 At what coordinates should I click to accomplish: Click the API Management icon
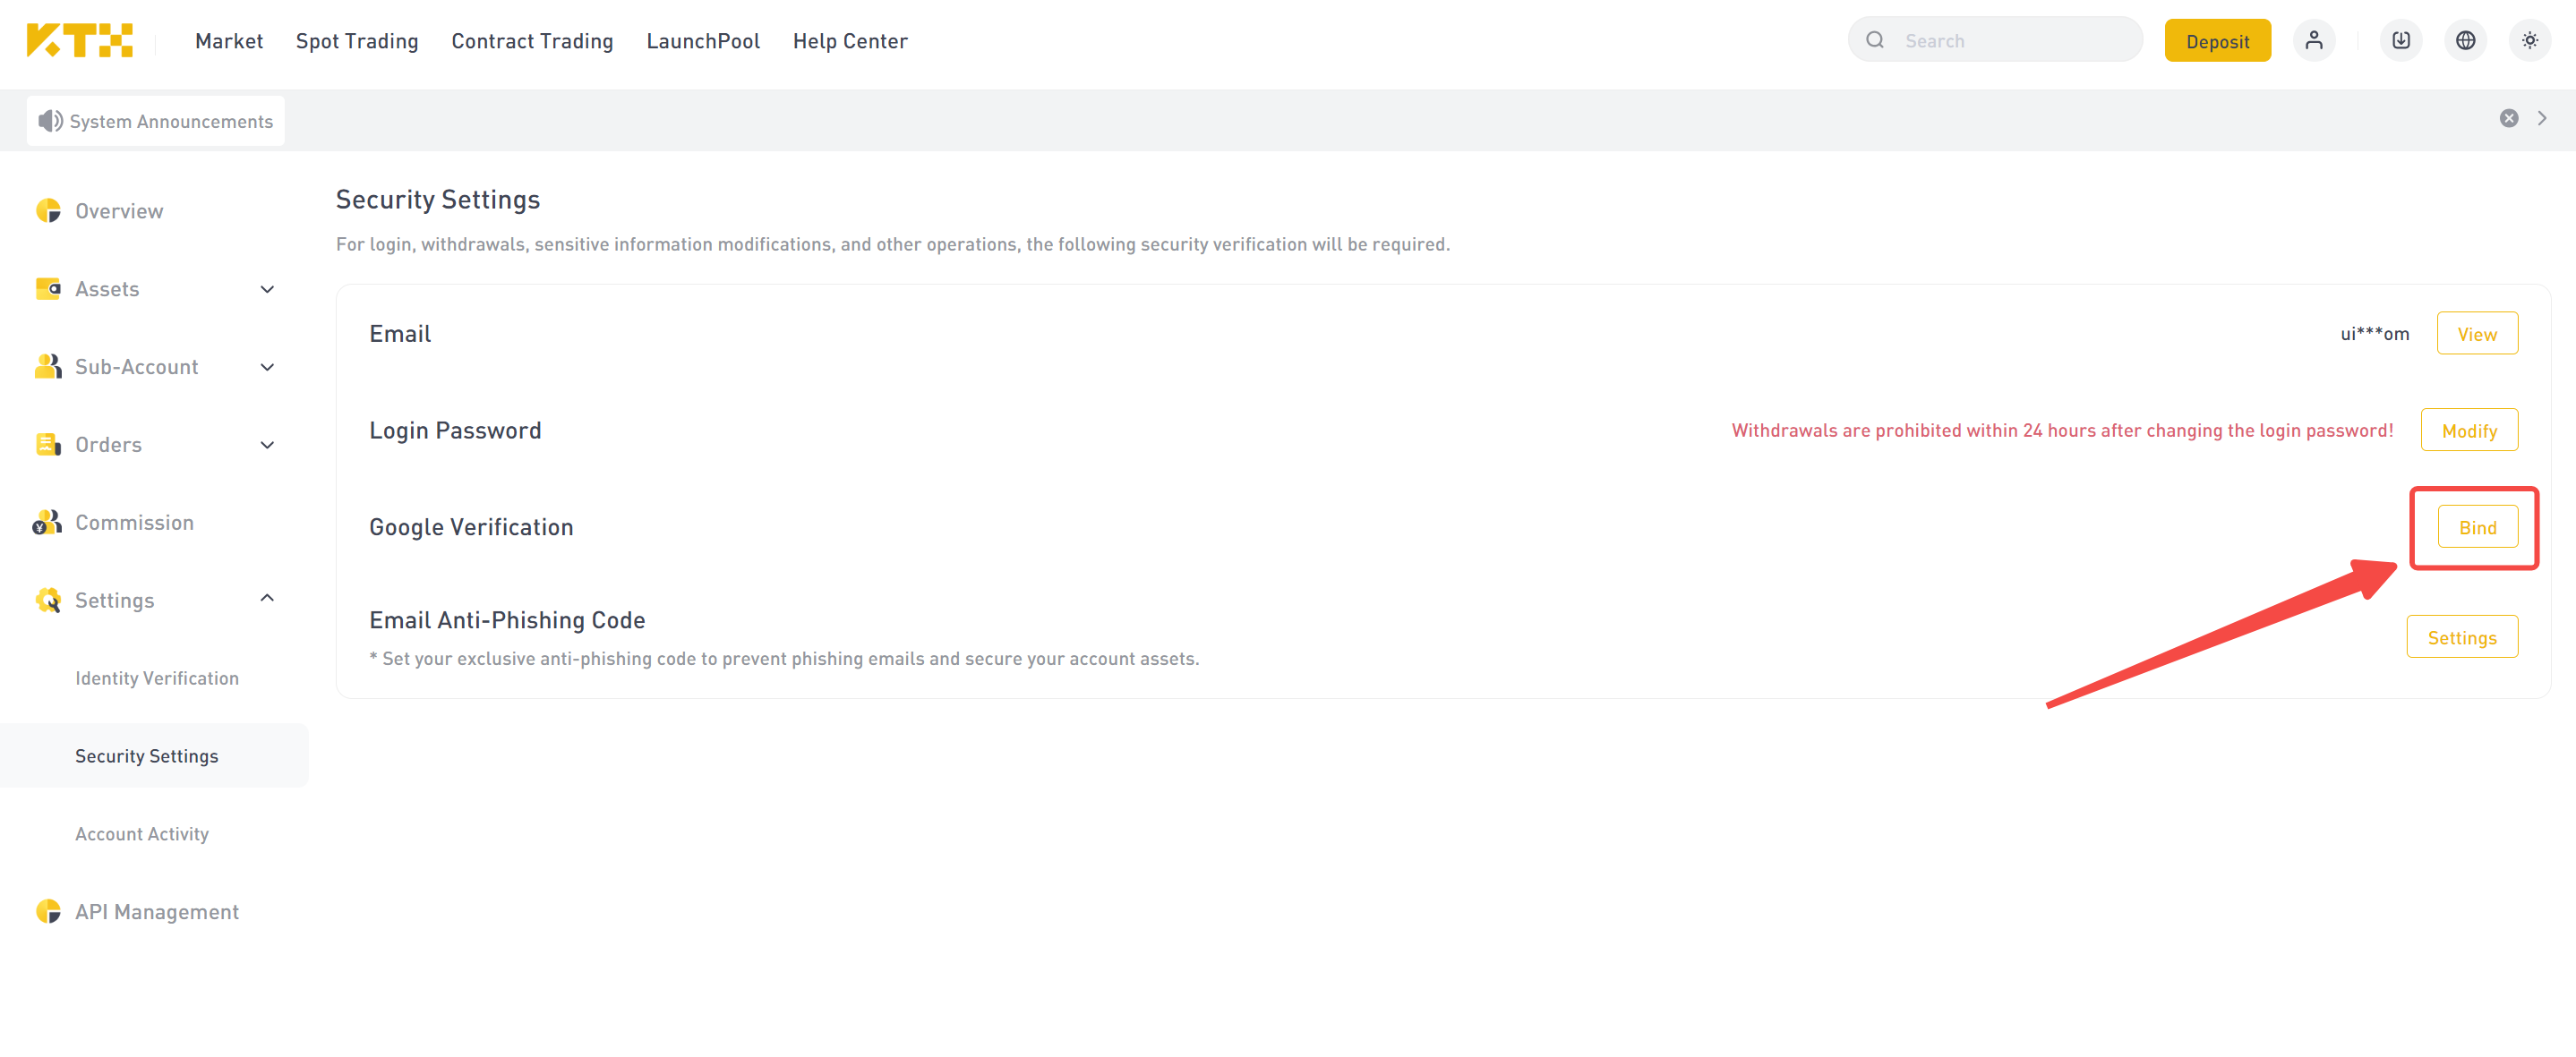click(x=48, y=911)
